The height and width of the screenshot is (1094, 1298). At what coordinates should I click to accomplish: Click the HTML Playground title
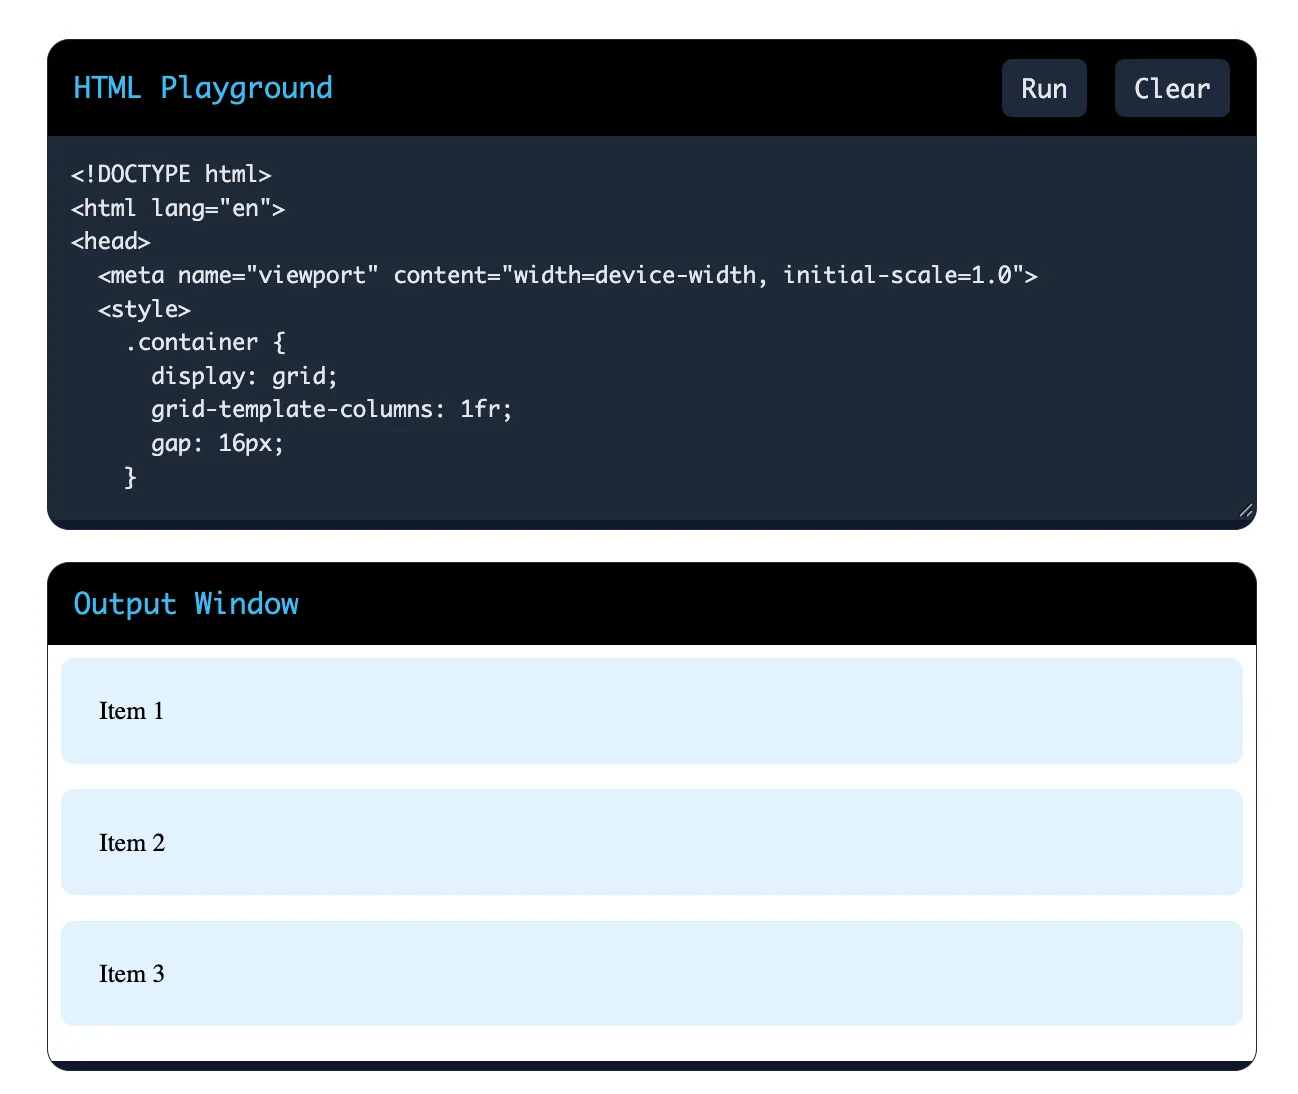click(203, 88)
